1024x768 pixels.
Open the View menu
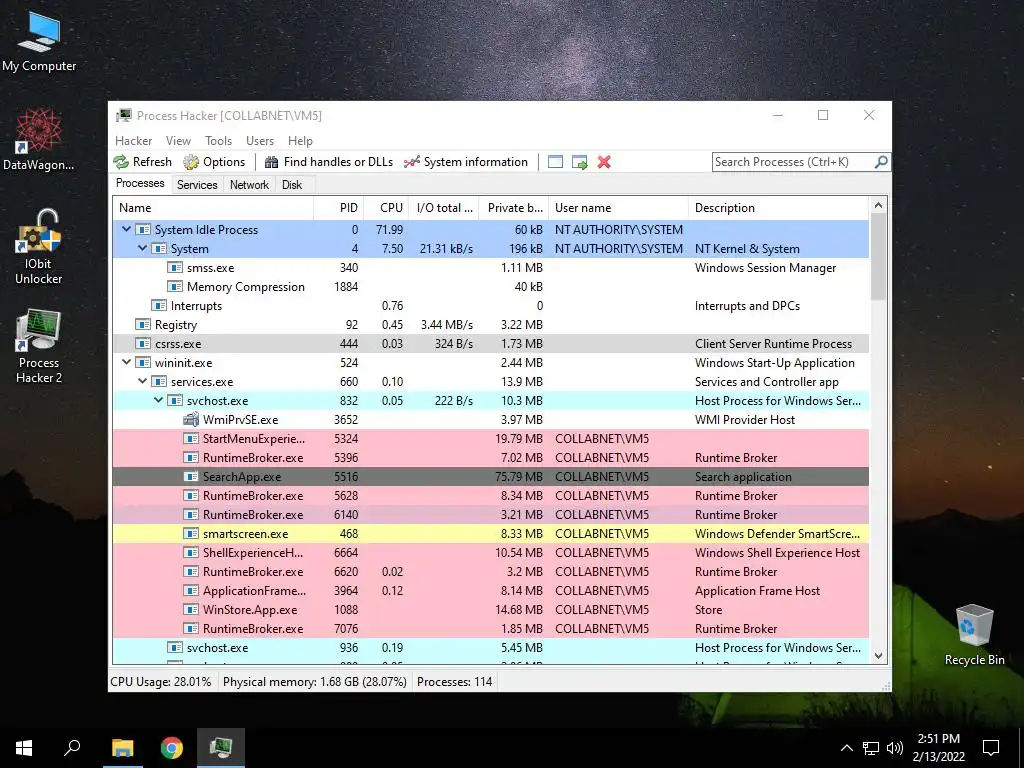click(x=178, y=140)
